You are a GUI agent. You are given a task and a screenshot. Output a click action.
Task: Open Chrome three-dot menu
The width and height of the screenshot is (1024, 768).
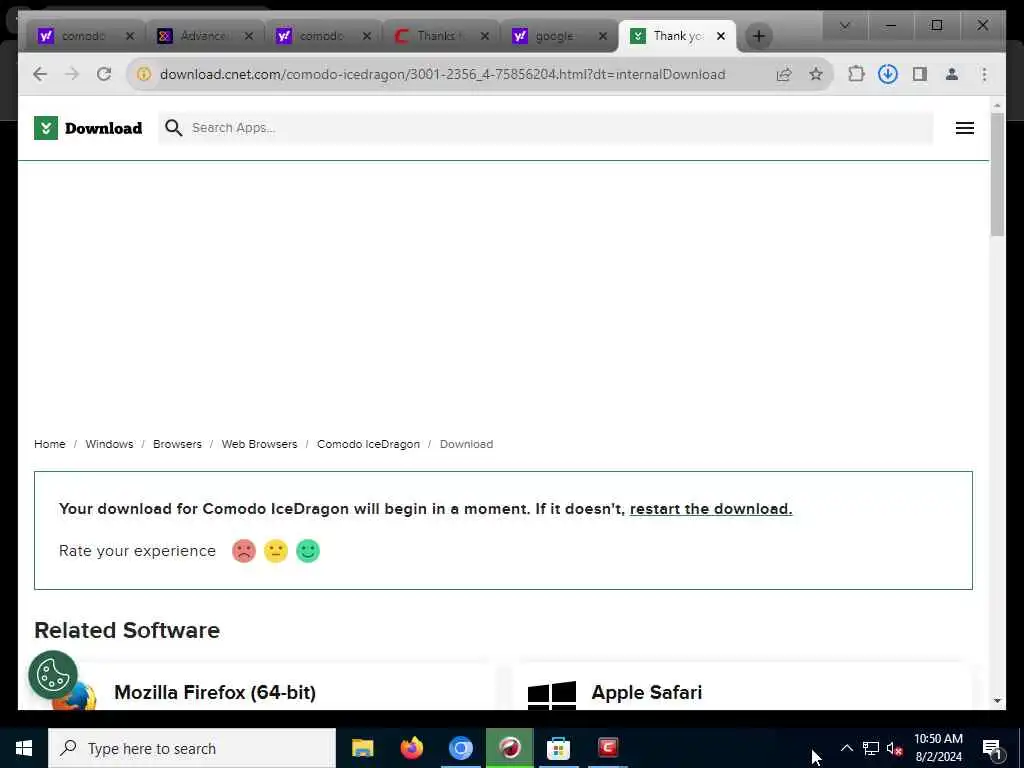click(x=984, y=74)
